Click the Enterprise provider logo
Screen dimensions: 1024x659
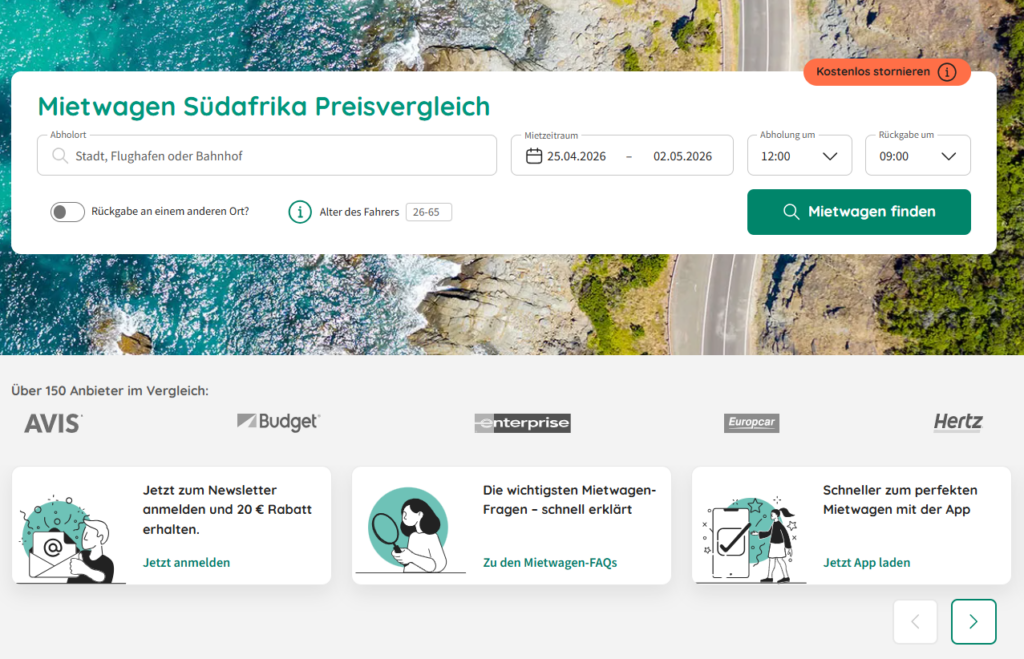point(522,423)
